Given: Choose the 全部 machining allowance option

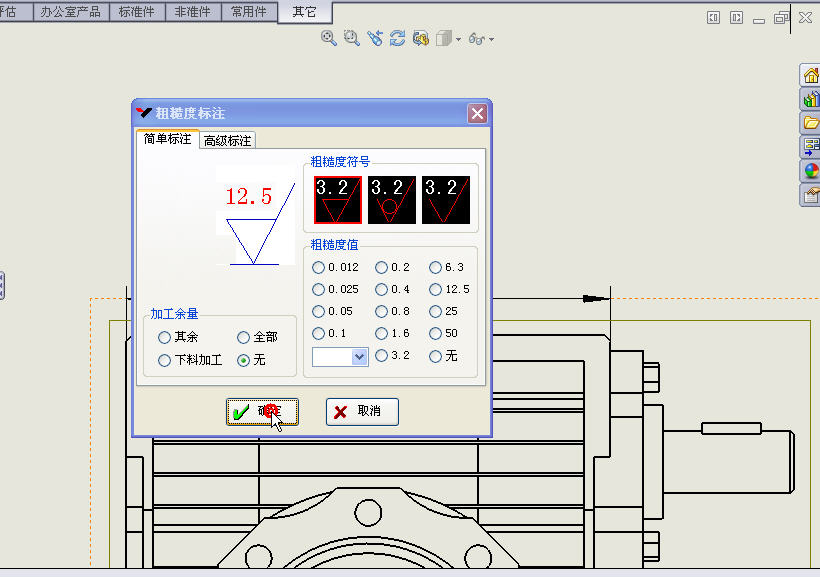Looking at the screenshot, I should pos(244,338).
